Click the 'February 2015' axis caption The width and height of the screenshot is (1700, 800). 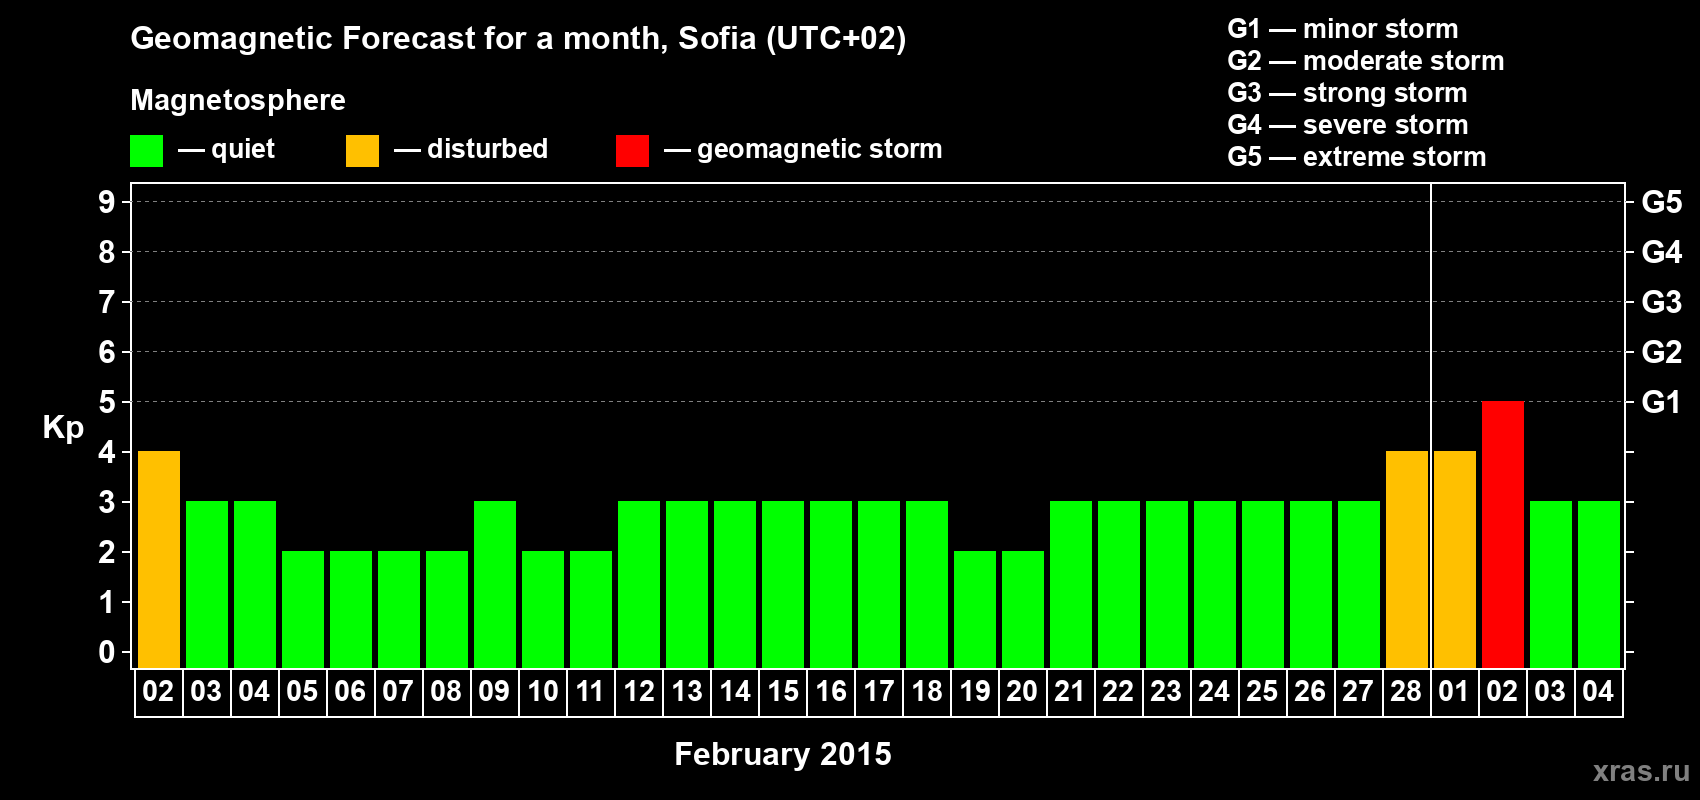click(x=783, y=754)
